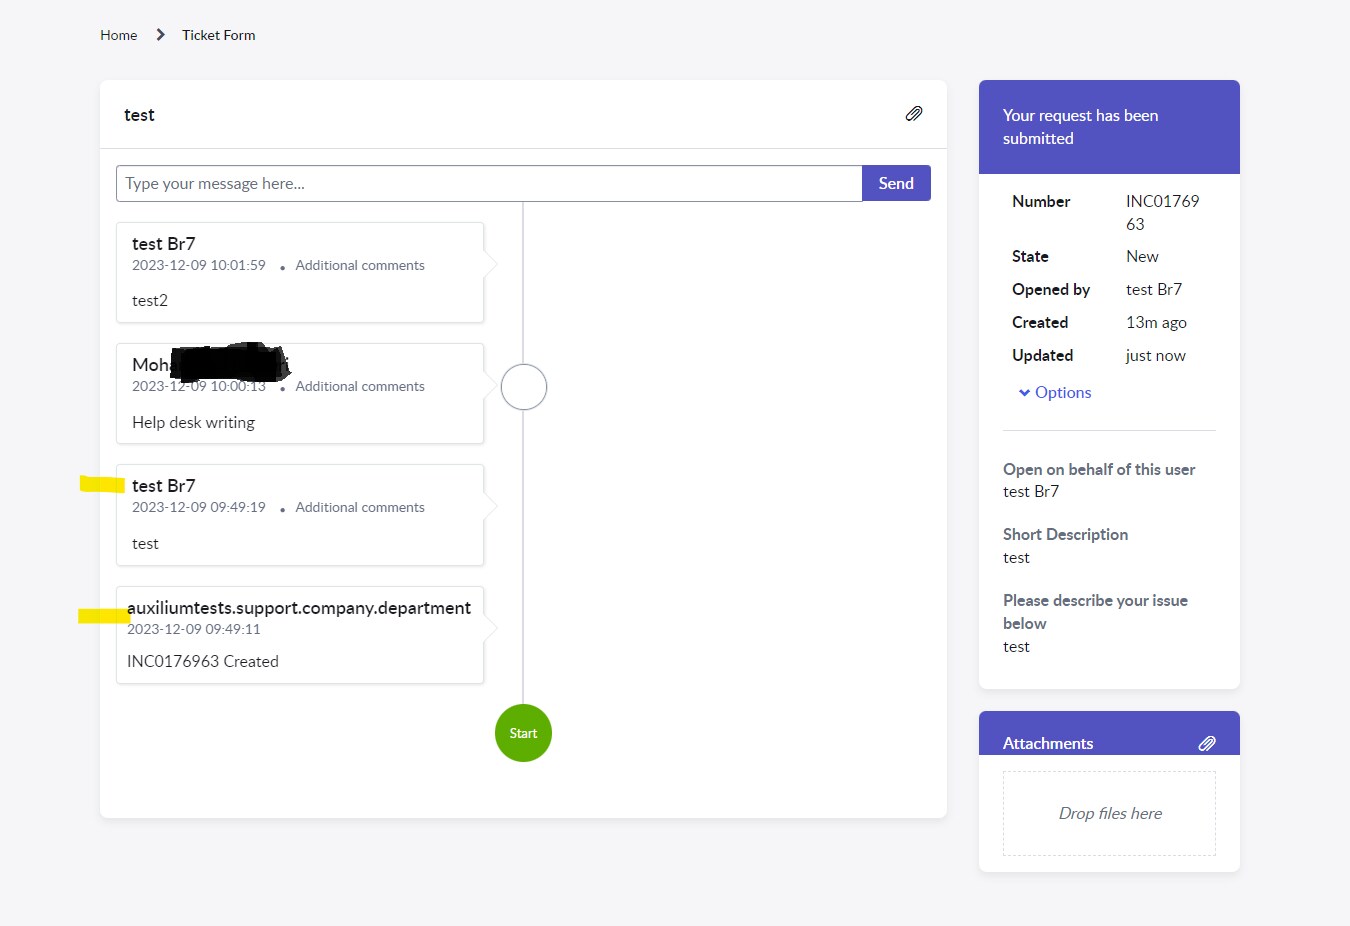
Task: Click the empty circle marker on the activity timeline
Action: [523, 386]
